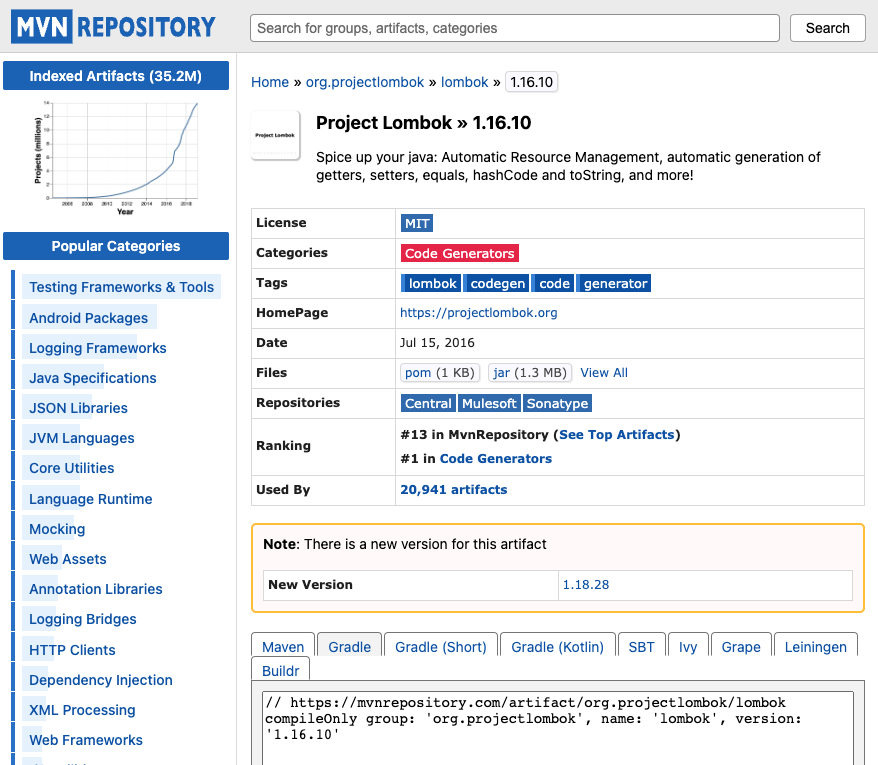Select the lombok tag
Screen dimensions: 878x765
pyautogui.click(x=431, y=283)
